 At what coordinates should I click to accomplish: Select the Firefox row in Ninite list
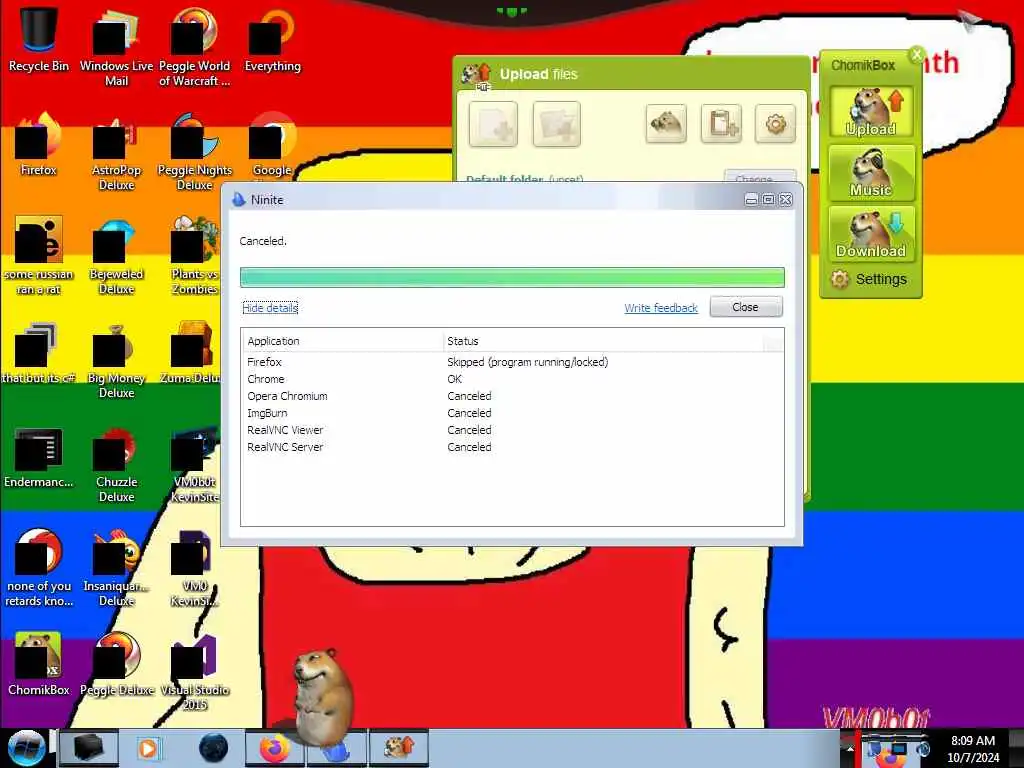[x=512, y=362]
